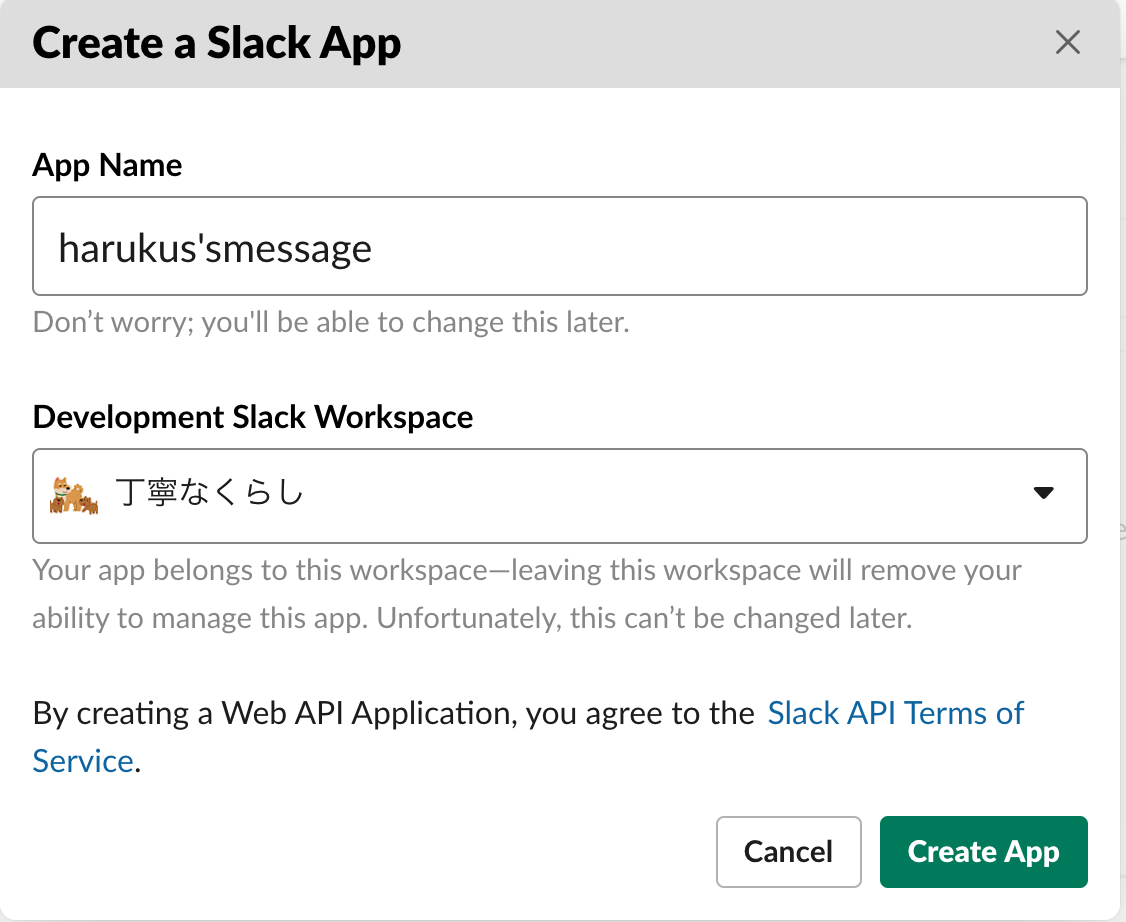This screenshot has height=922, width=1126.
Task: Click the shiba dog workspace icon
Action: (x=74, y=495)
